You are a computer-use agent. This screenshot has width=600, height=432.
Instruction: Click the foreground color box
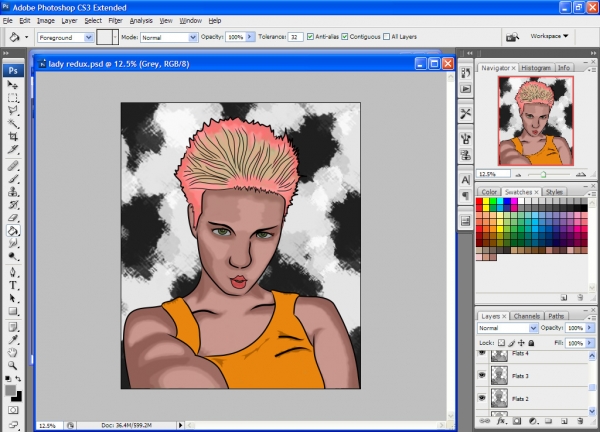point(10,390)
